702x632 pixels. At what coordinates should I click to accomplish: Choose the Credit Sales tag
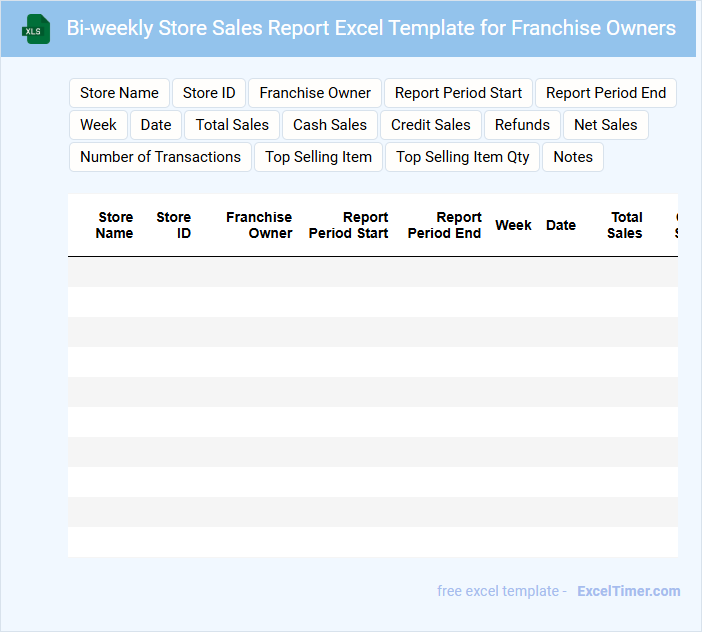coord(431,125)
